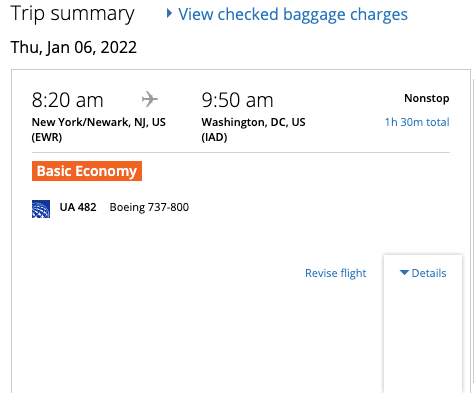Click flight number UA 482

click(78, 207)
